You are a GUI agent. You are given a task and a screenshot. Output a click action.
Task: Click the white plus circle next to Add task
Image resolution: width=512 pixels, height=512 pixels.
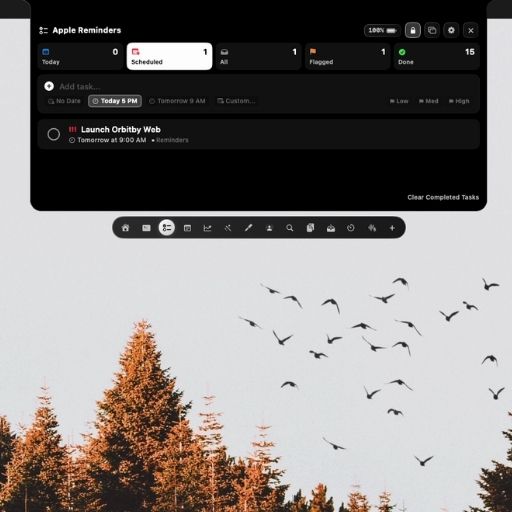click(x=49, y=86)
